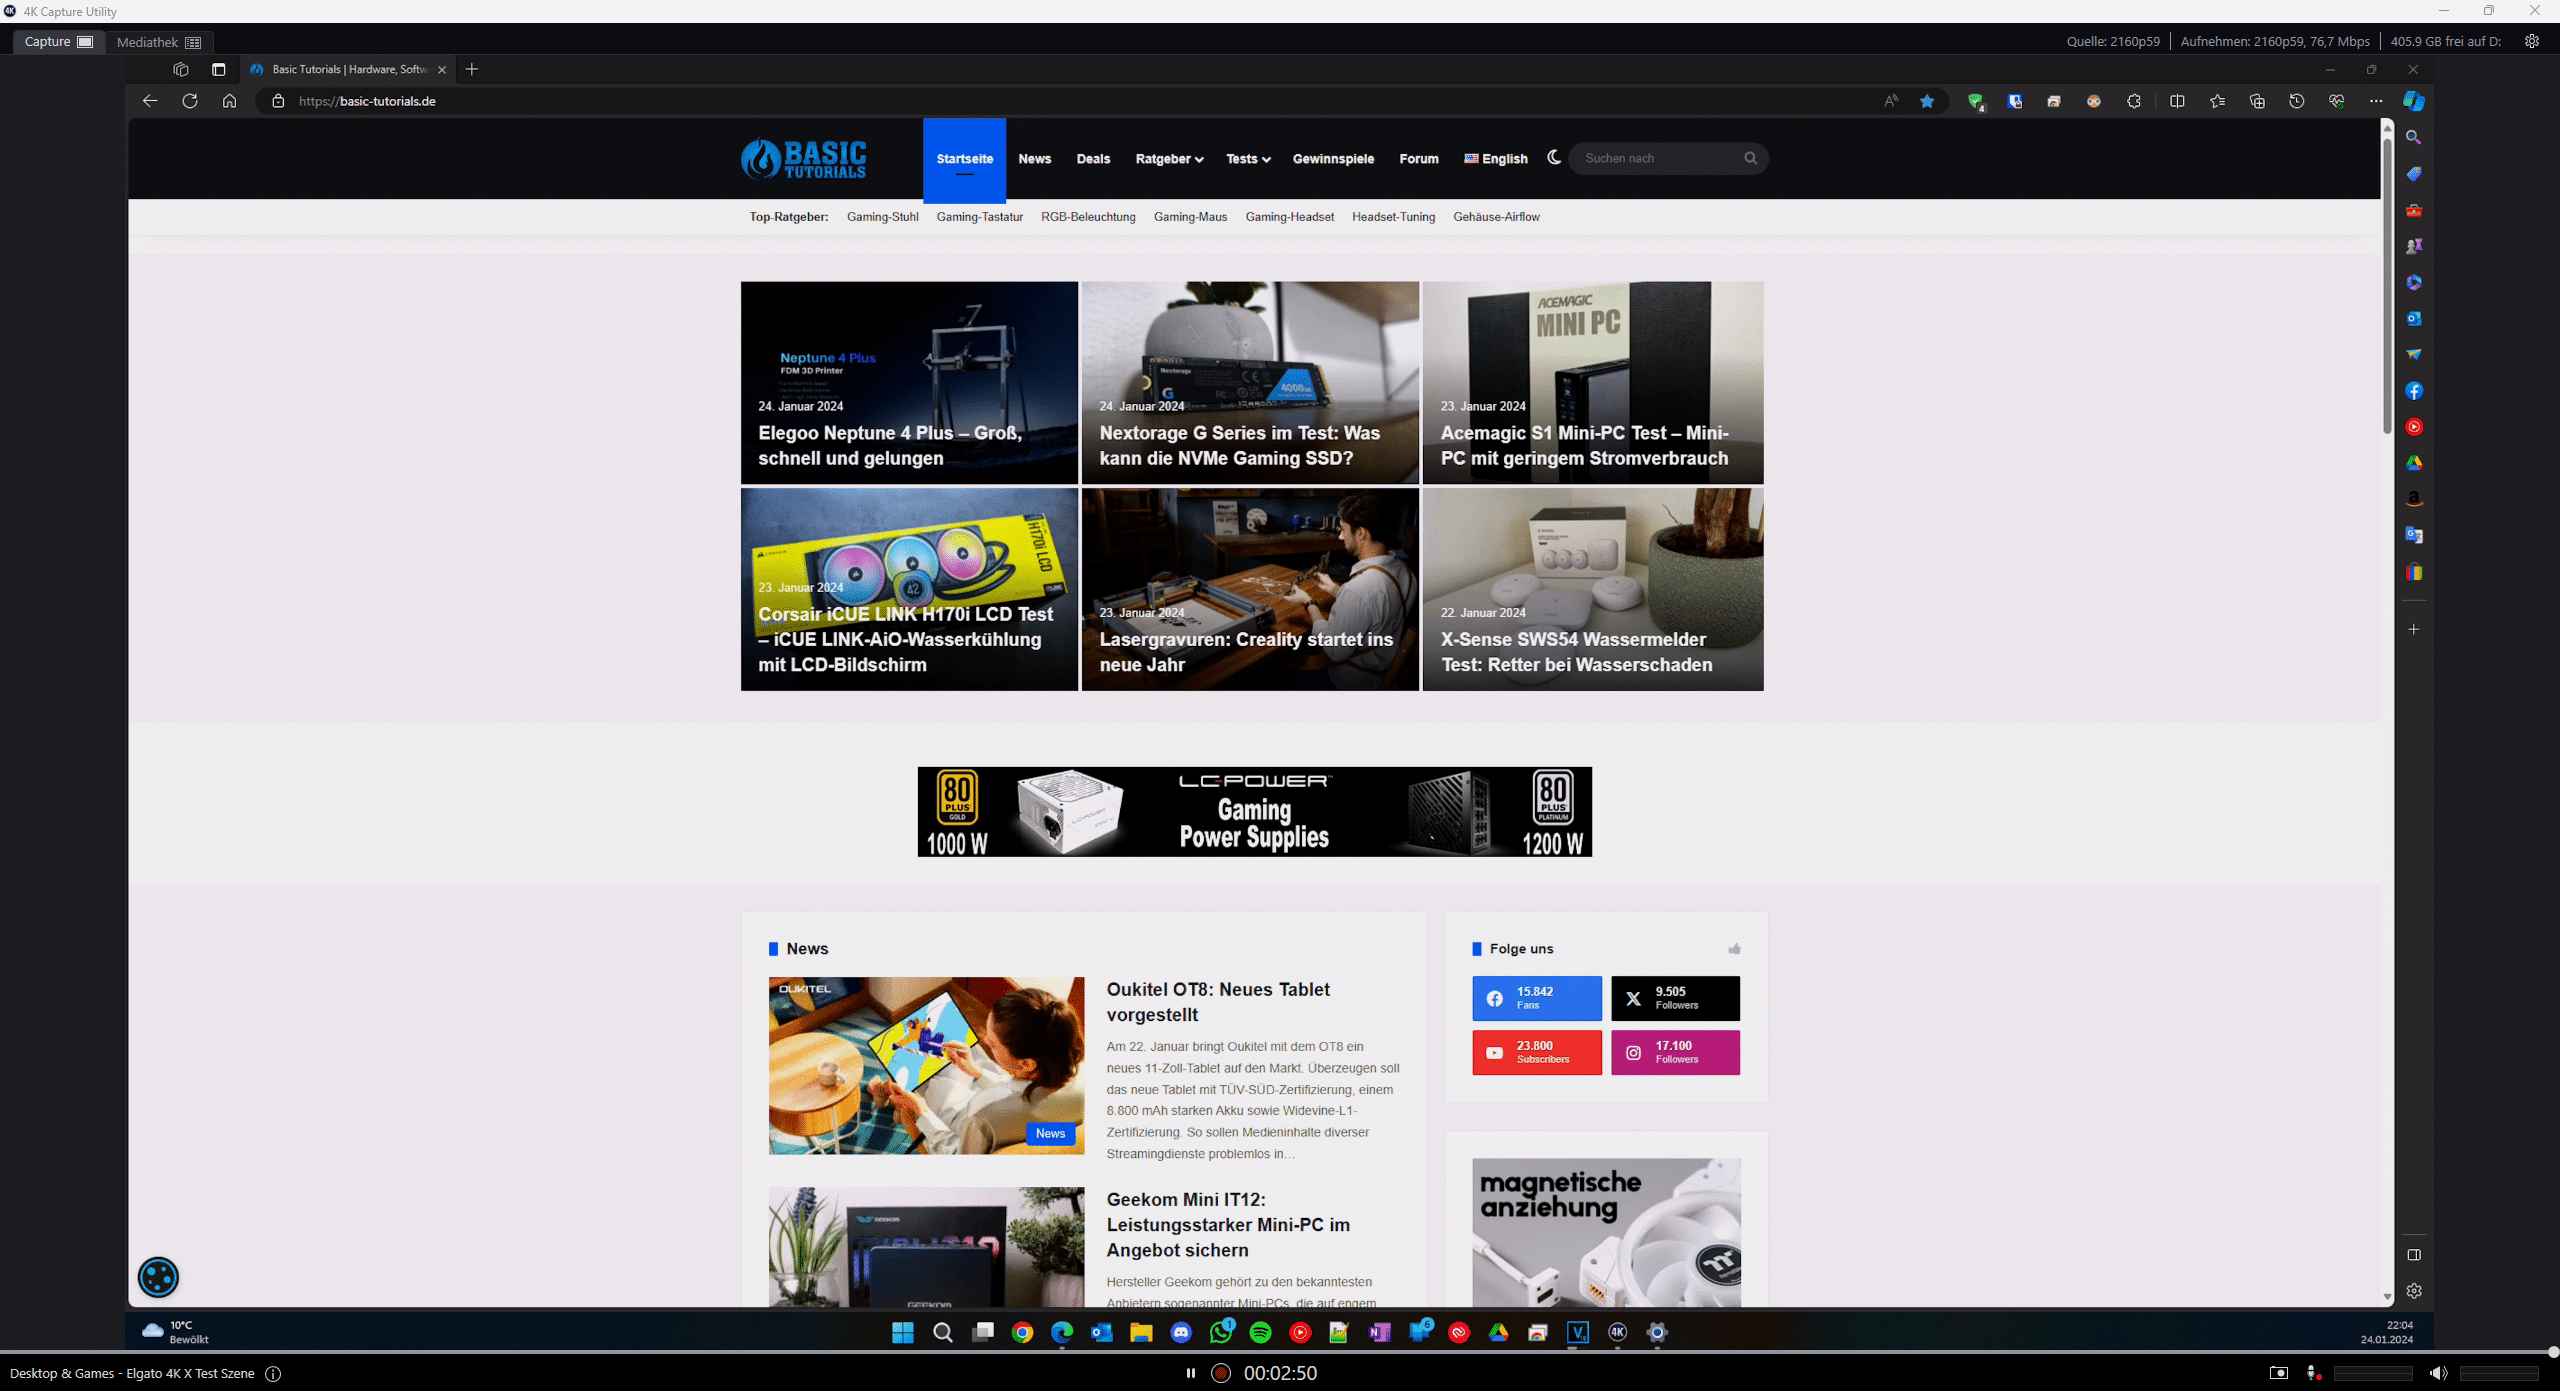
Task: Open Copilot icon in browser sidebar
Action: (x=2414, y=101)
